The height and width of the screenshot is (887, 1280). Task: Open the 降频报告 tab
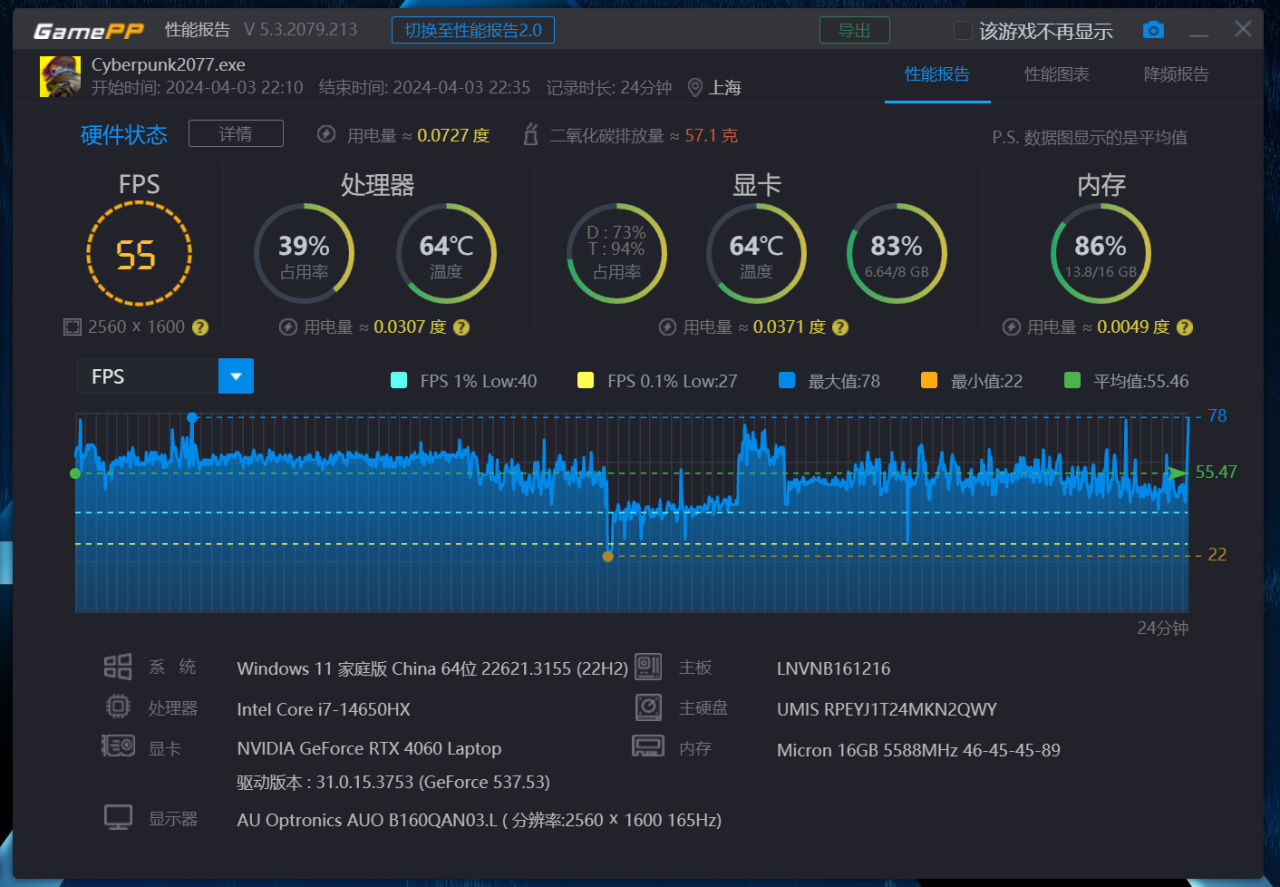pos(1176,75)
